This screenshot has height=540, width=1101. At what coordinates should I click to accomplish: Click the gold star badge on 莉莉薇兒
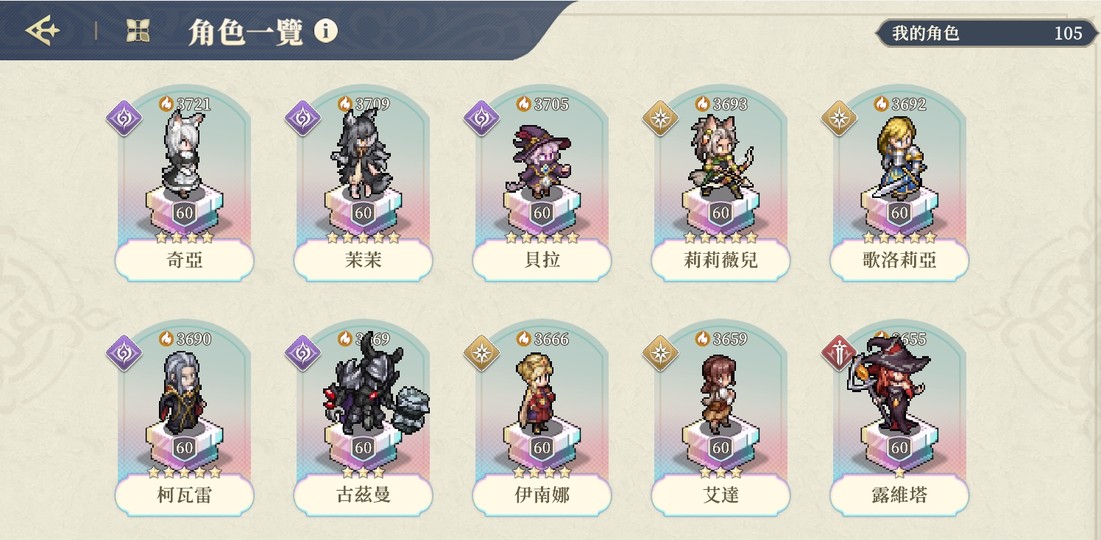point(661,118)
